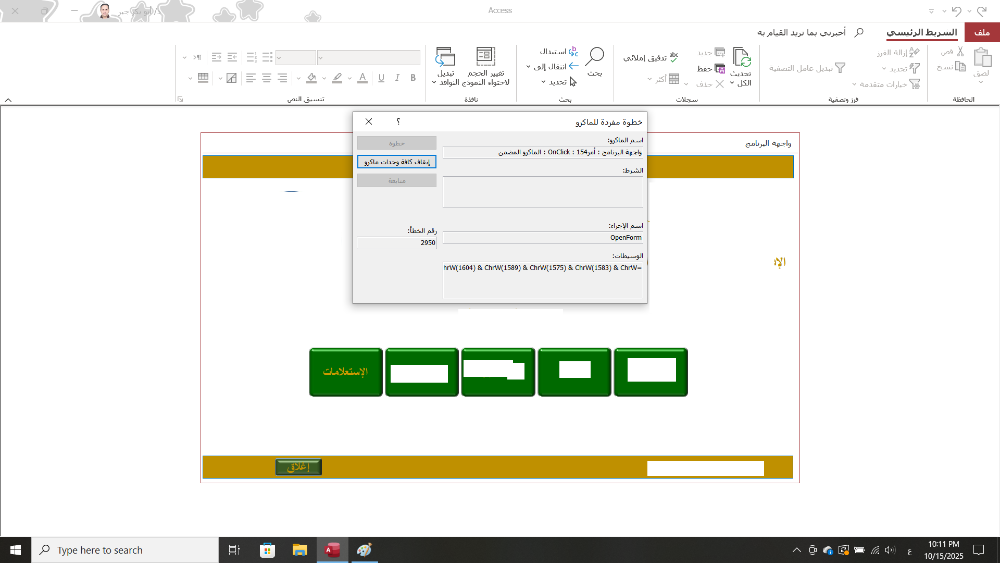The width and height of the screenshot is (1000, 563).
Task: Click the Spelling check icon
Action: 673,58
